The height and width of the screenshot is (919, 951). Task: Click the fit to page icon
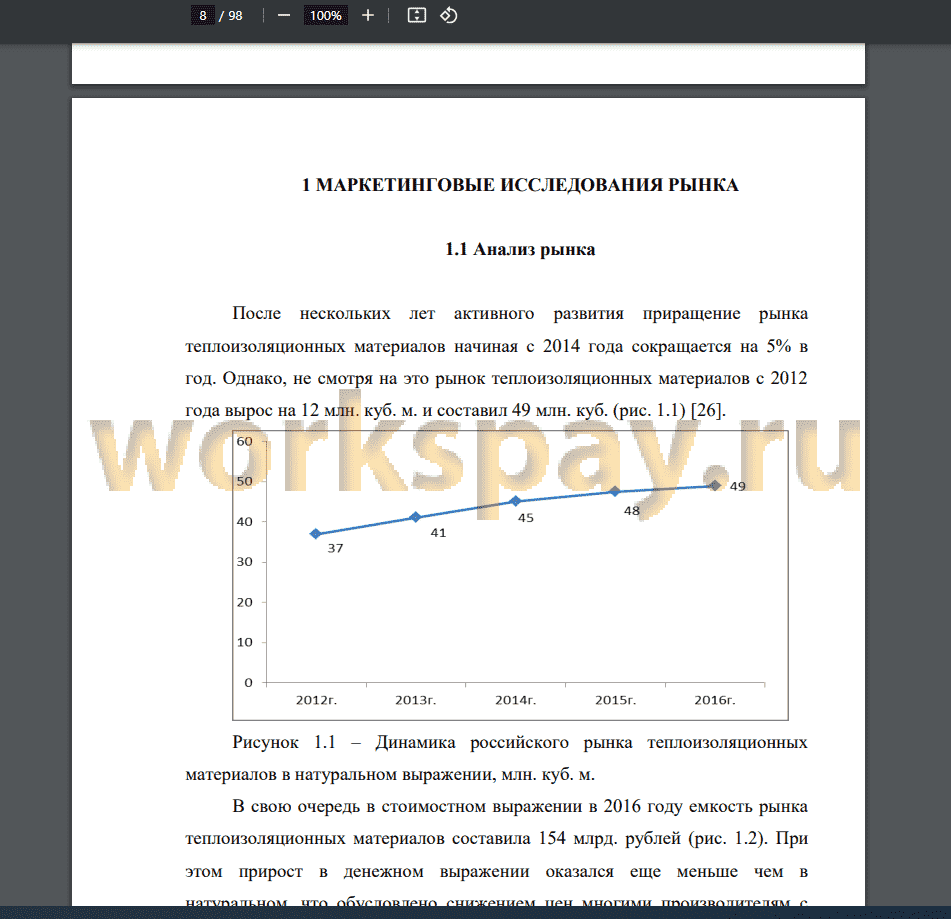(417, 16)
